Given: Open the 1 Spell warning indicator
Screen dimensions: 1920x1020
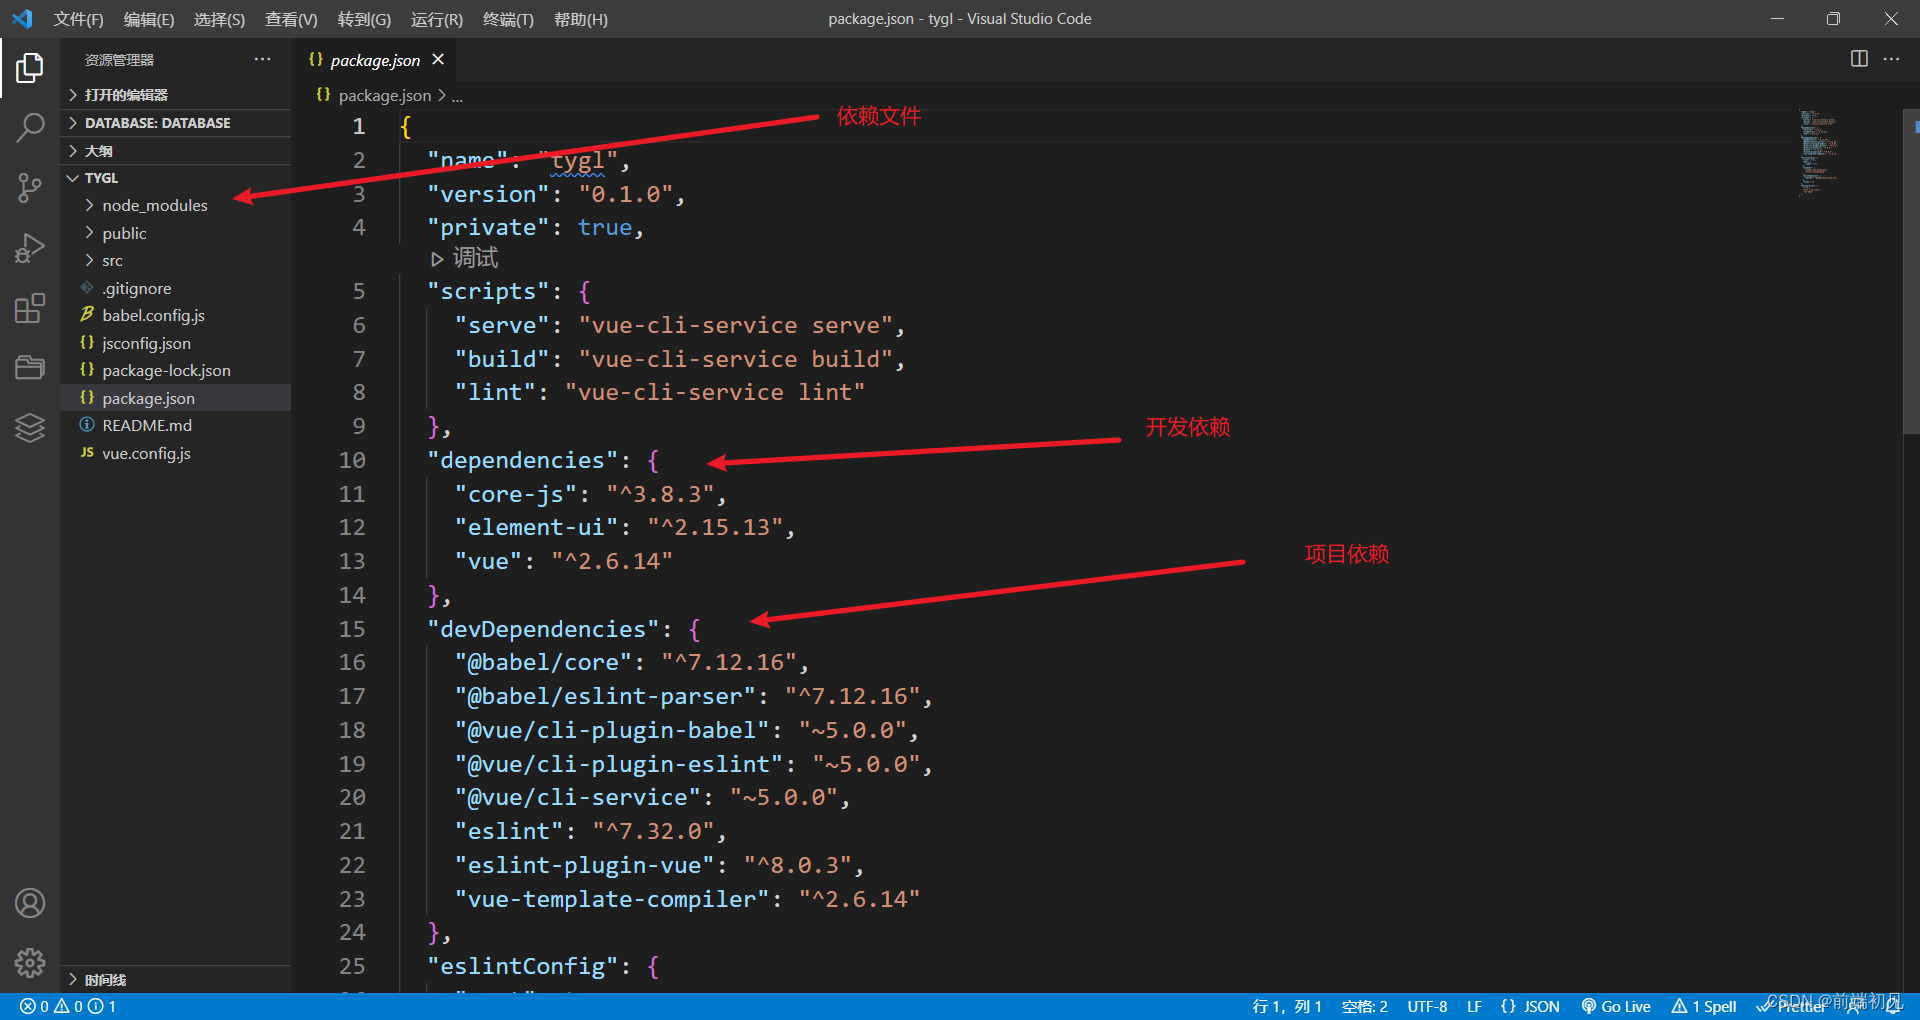Looking at the screenshot, I should [x=1704, y=1006].
